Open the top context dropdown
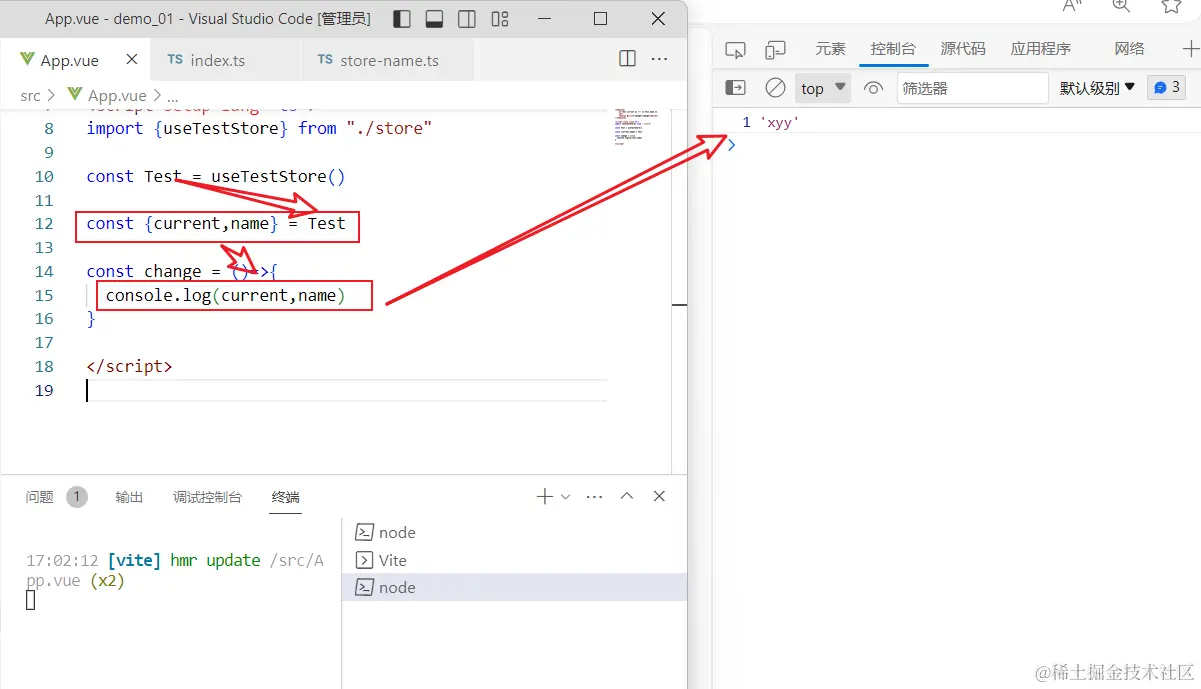1201x689 pixels. (x=823, y=88)
